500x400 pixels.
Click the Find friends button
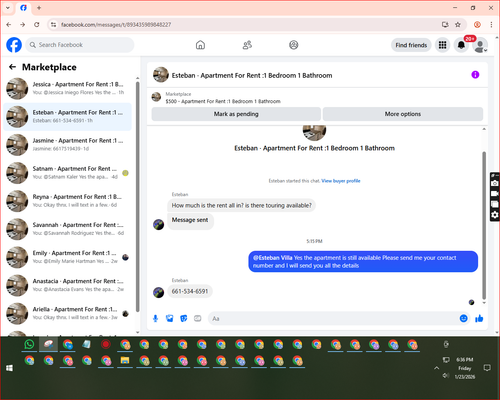pos(411,45)
